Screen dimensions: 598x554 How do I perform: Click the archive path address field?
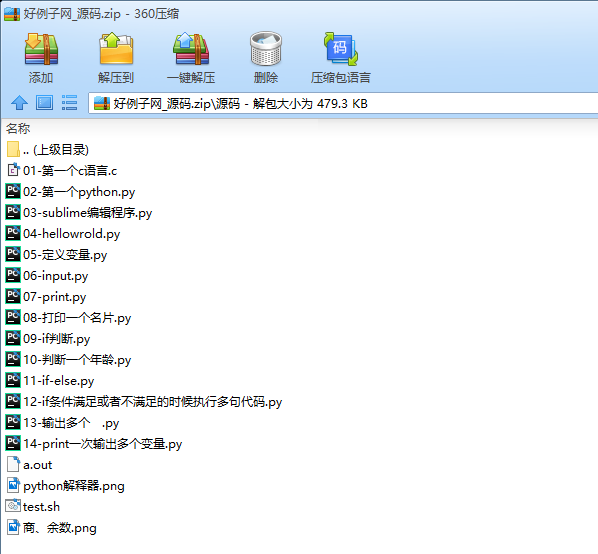coord(343,103)
